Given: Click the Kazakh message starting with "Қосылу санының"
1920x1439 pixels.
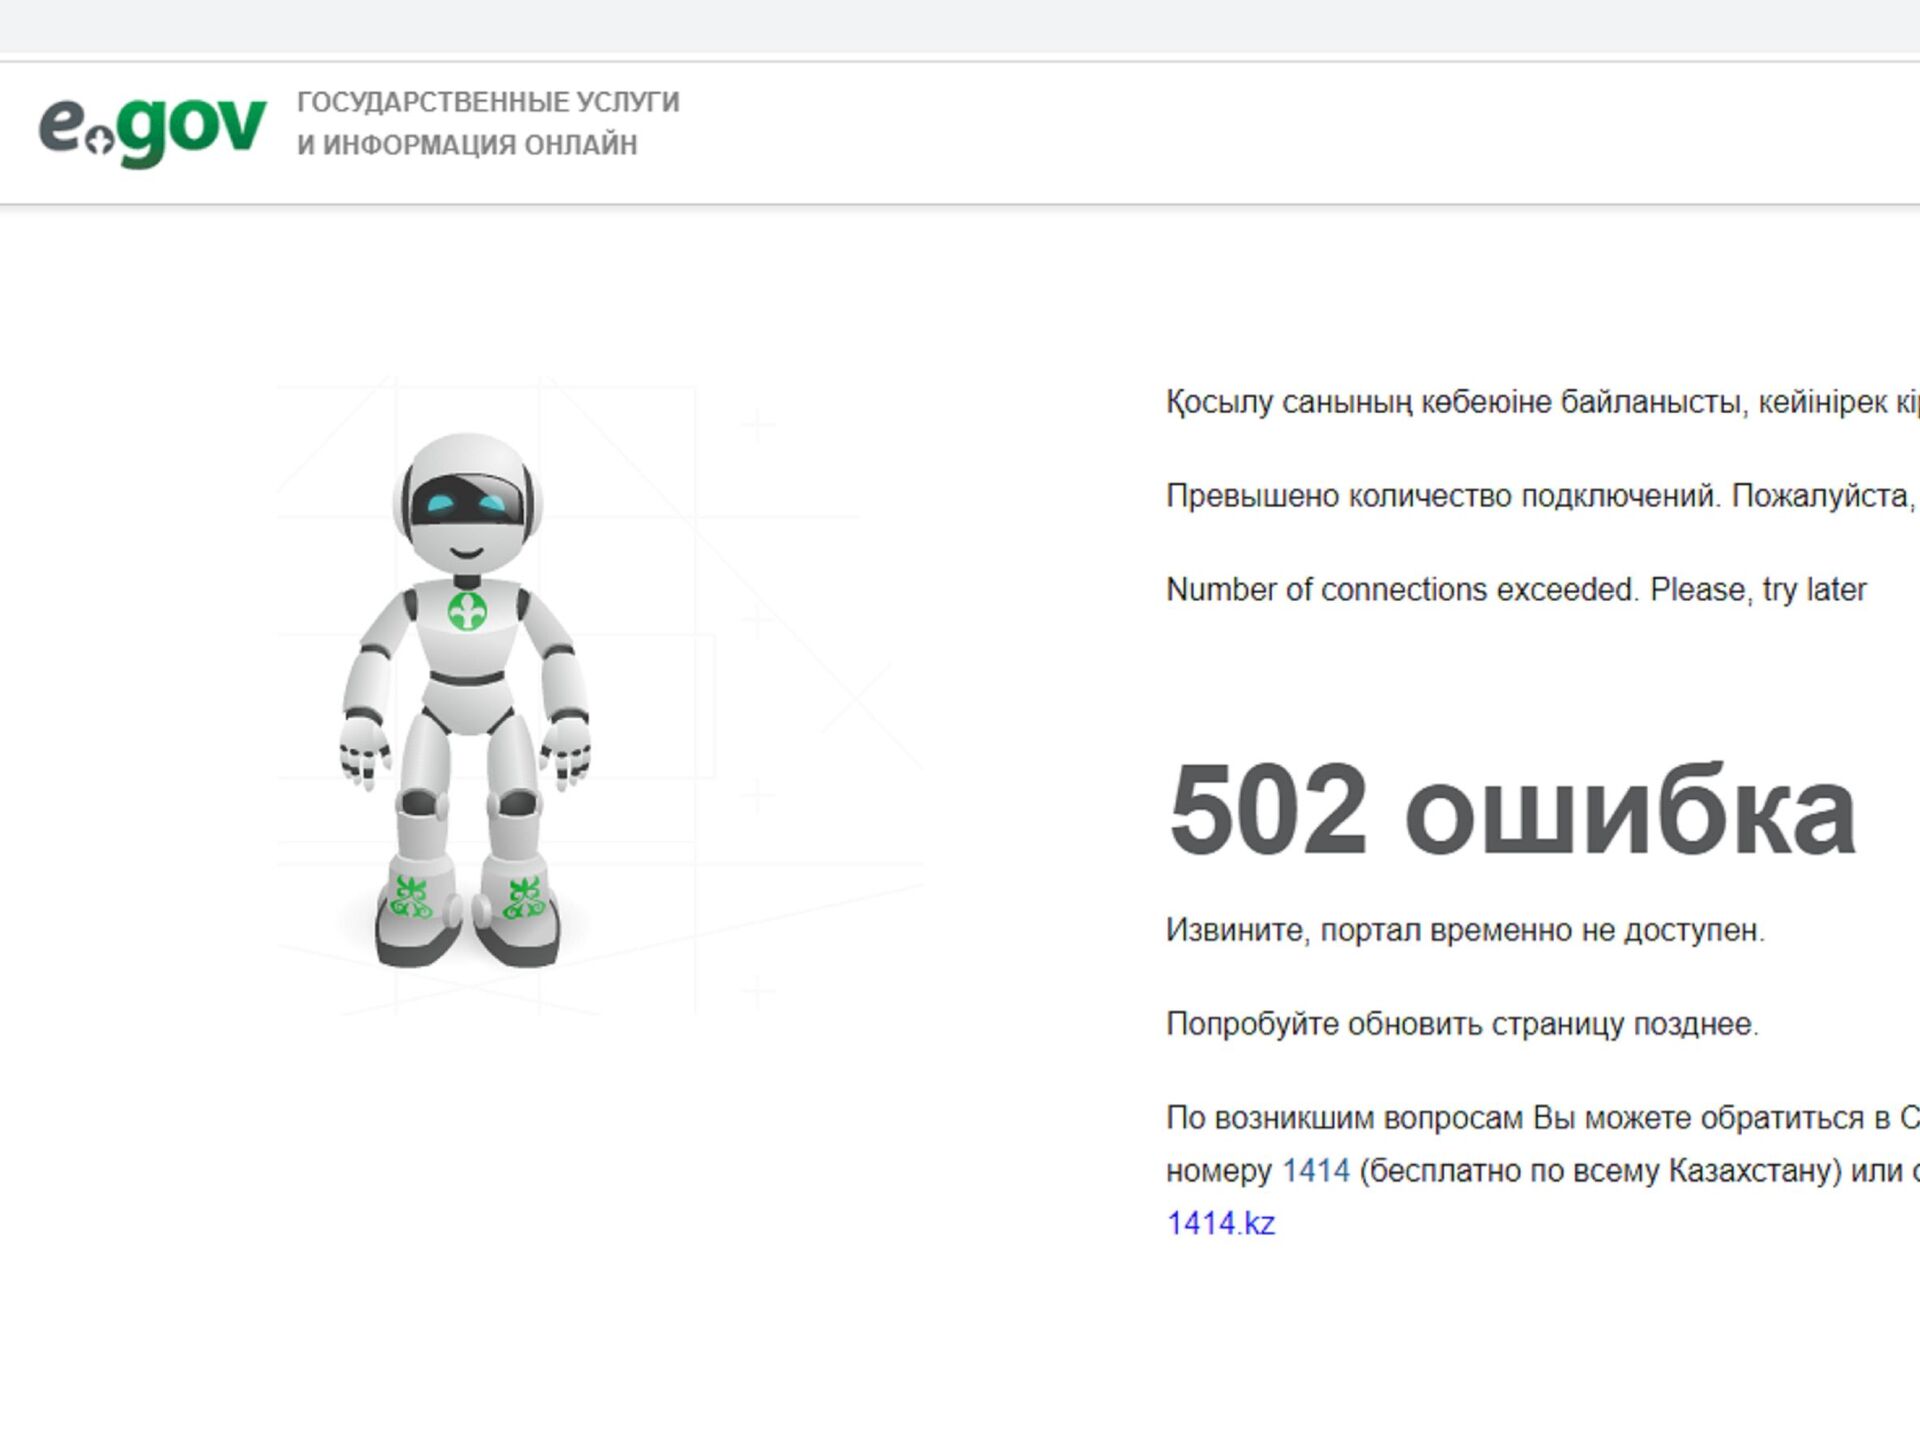Looking at the screenshot, I should (x=1540, y=402).
